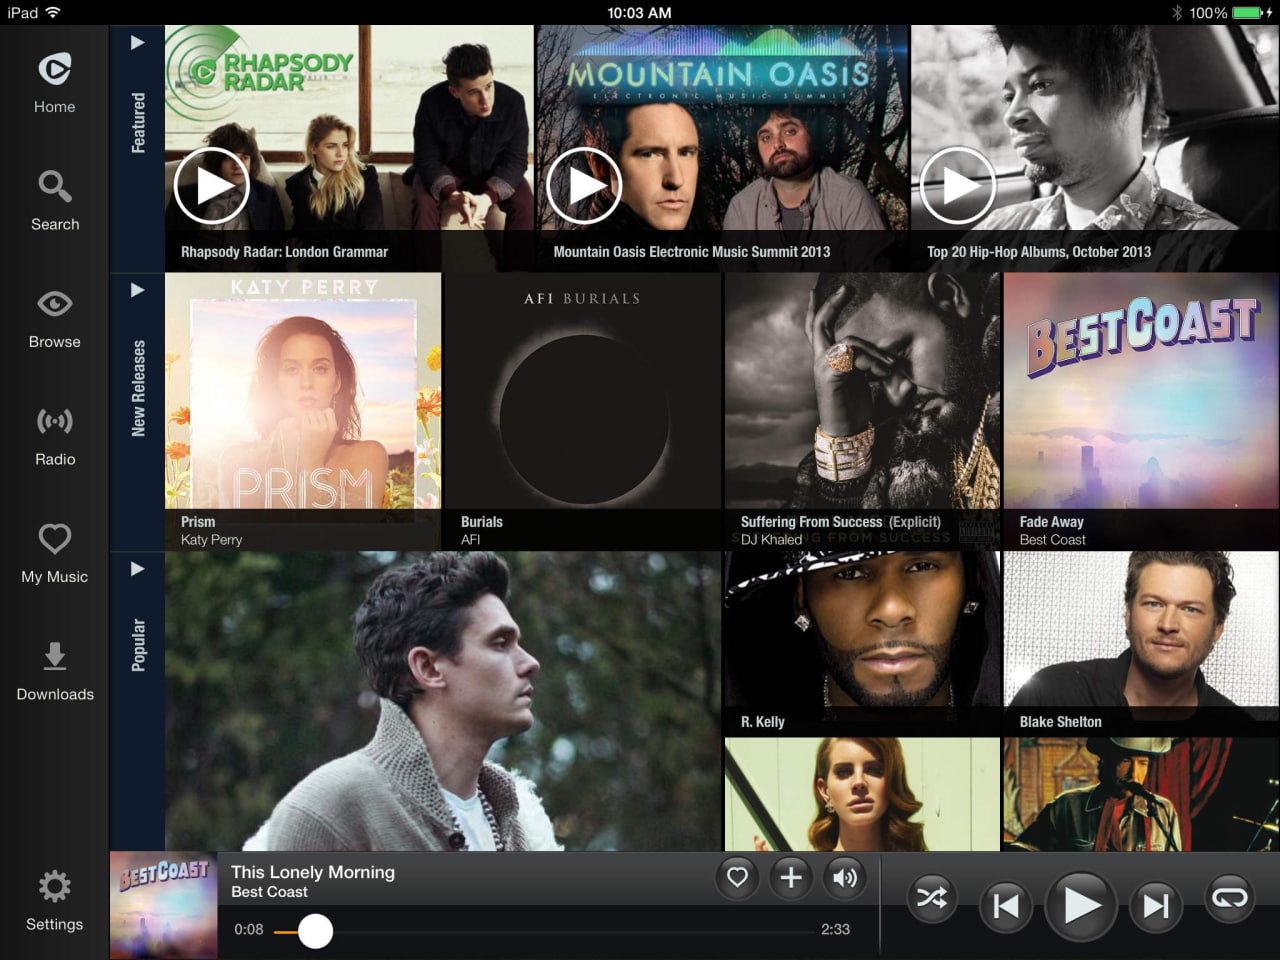
Task: Click the elapsed time 0:08
Action: (x=249, y=930)
